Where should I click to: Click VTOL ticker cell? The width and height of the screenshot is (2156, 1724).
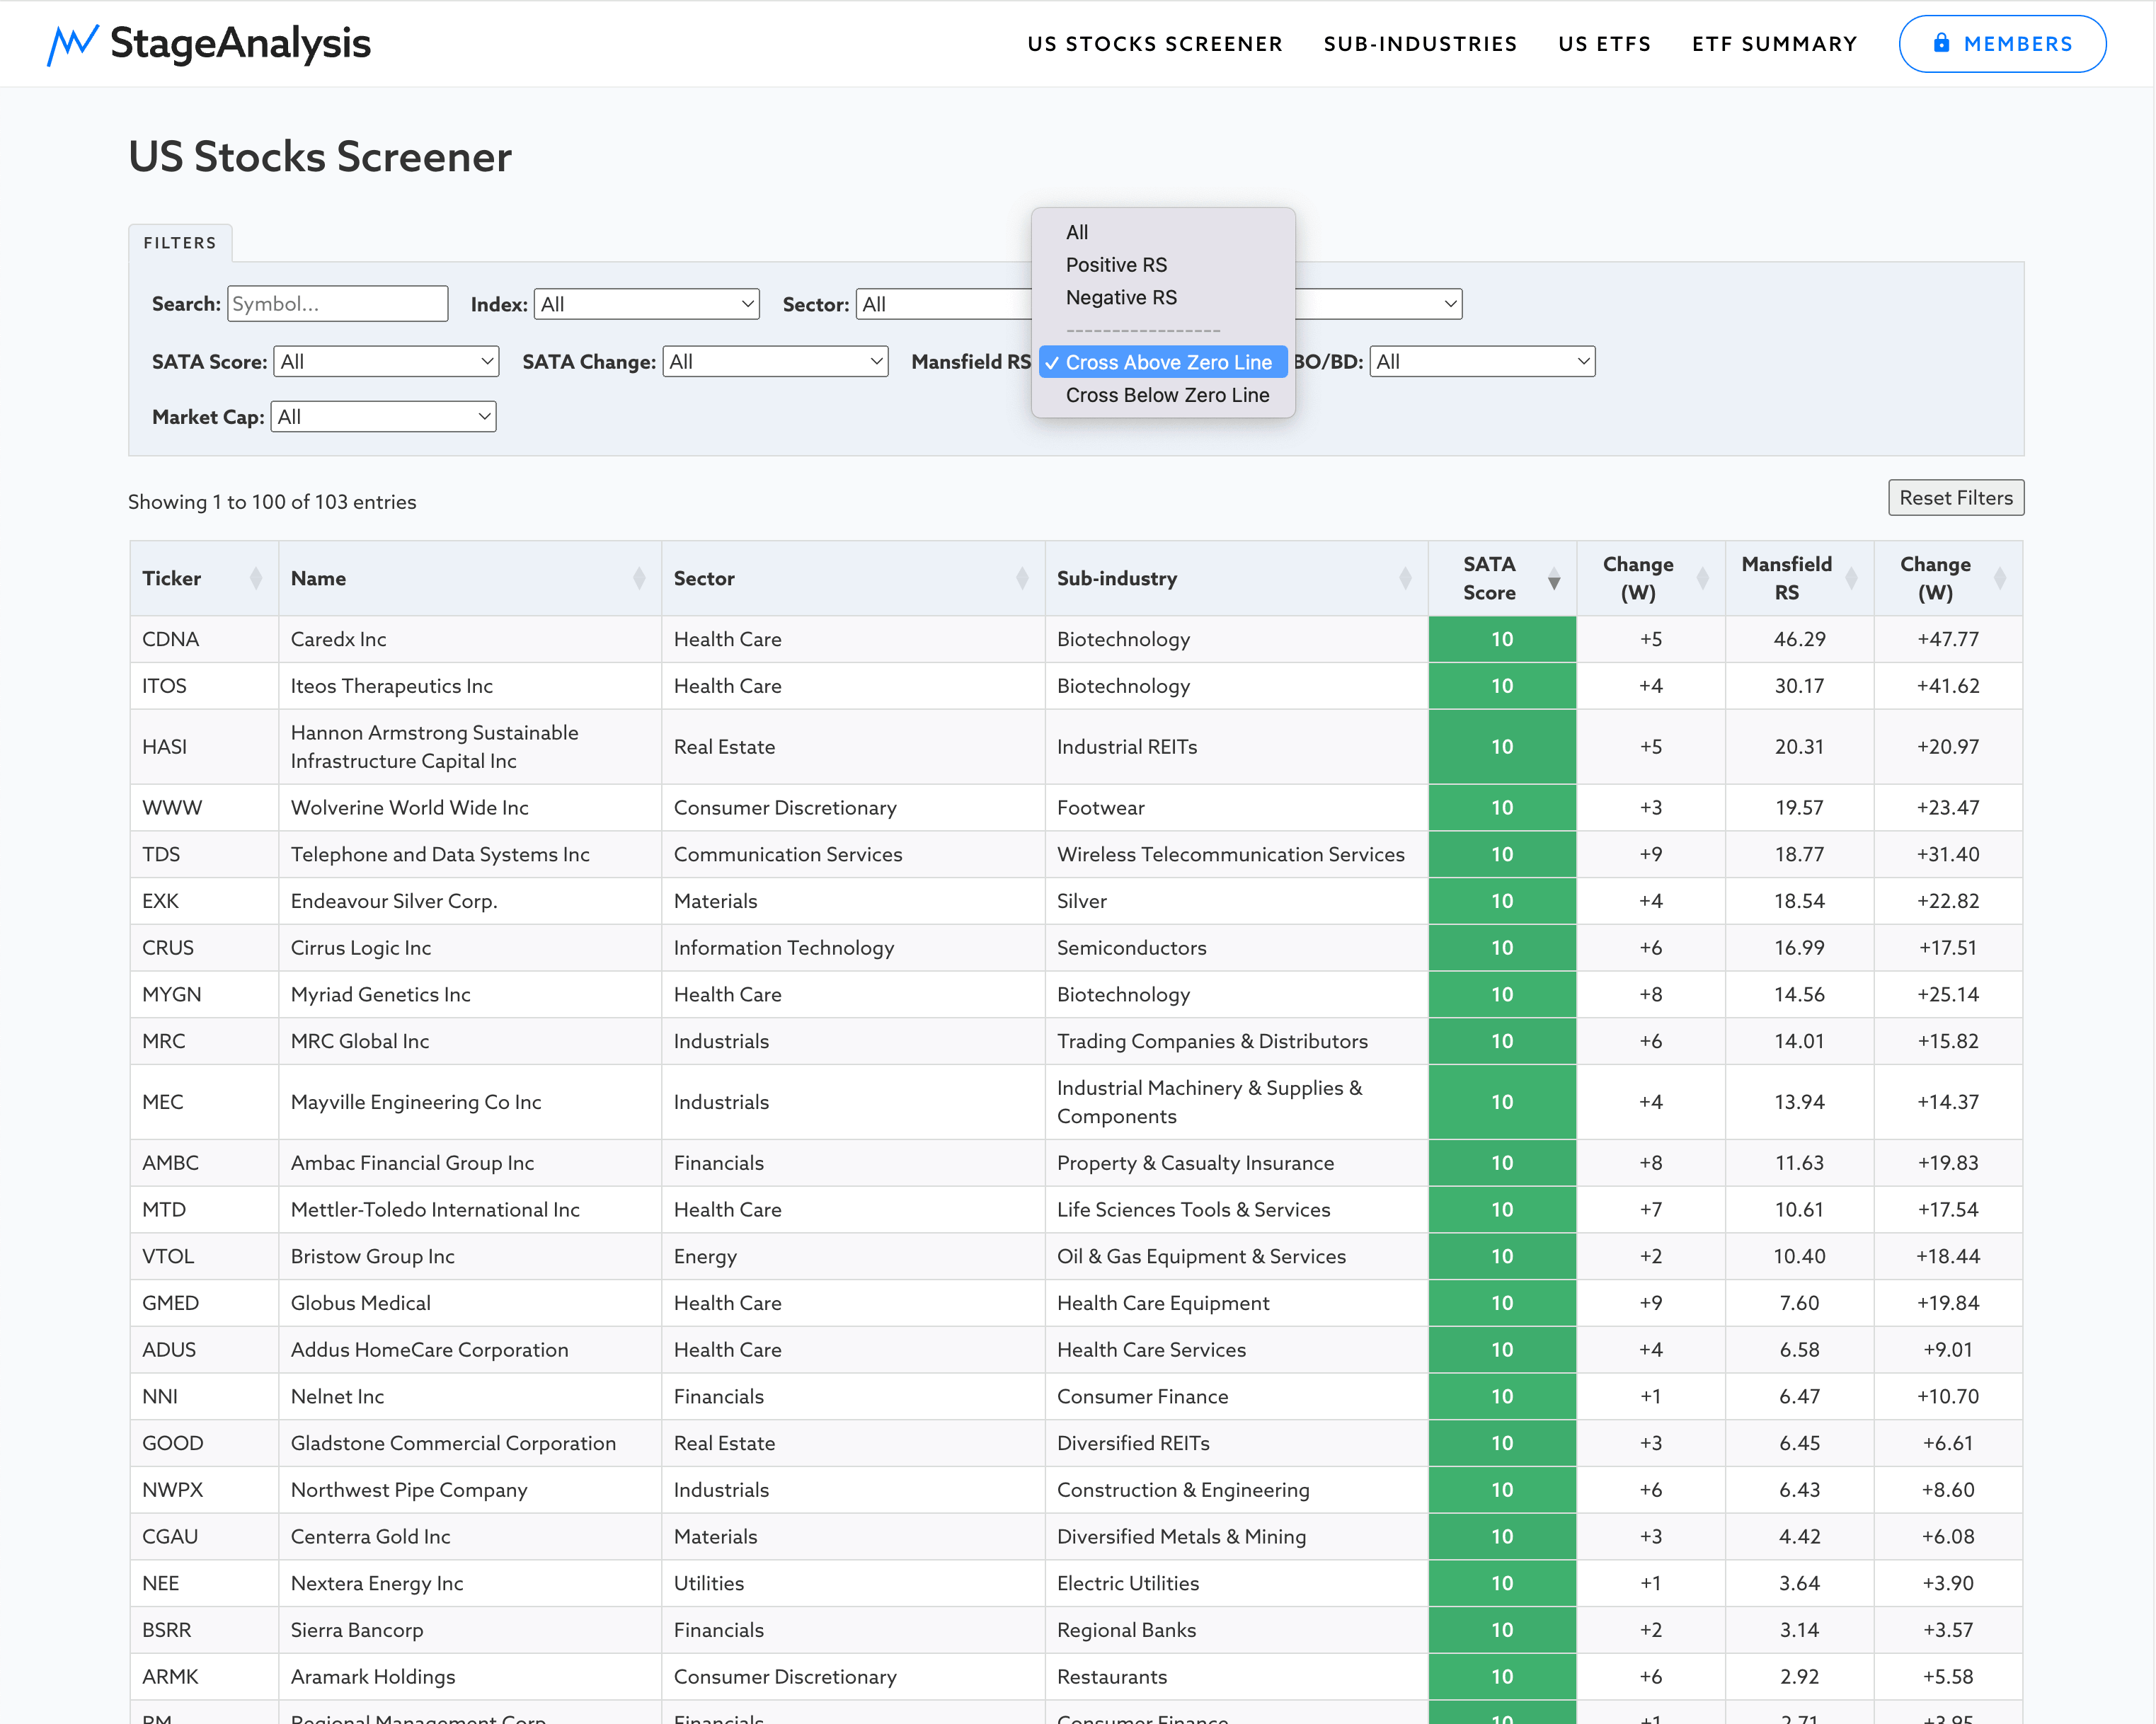point(204,1256)
